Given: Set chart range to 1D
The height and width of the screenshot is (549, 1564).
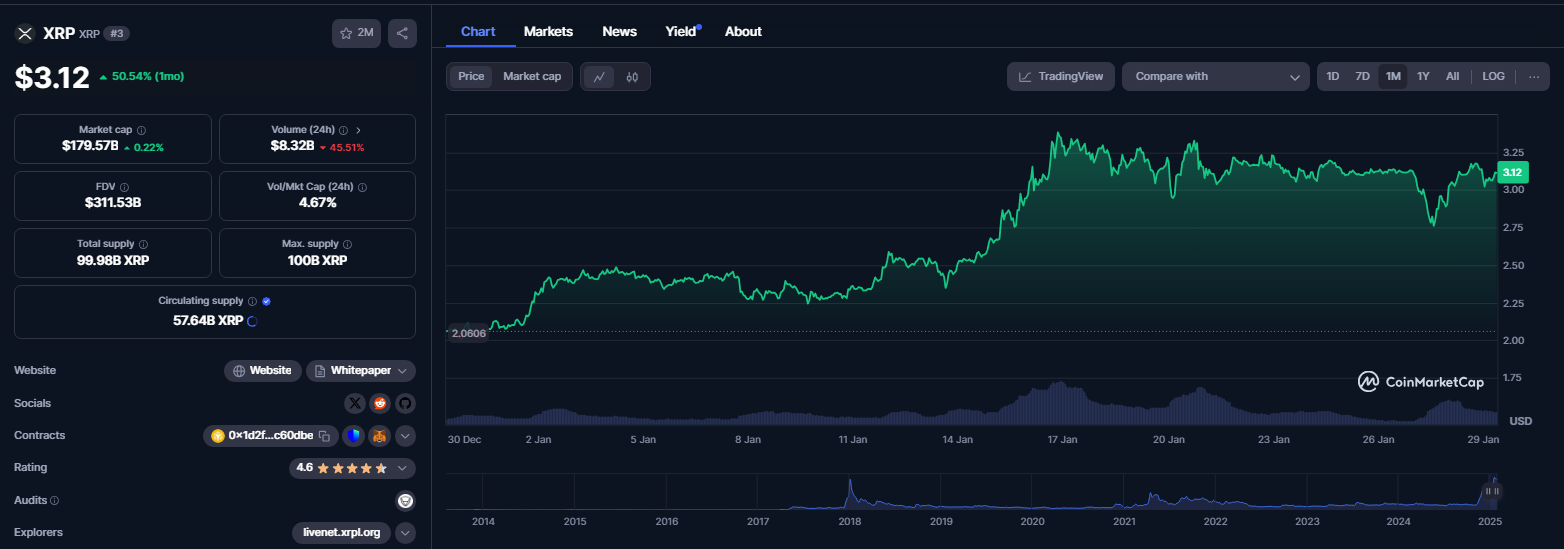Looking at the screenshot, I should [1333, 77].
